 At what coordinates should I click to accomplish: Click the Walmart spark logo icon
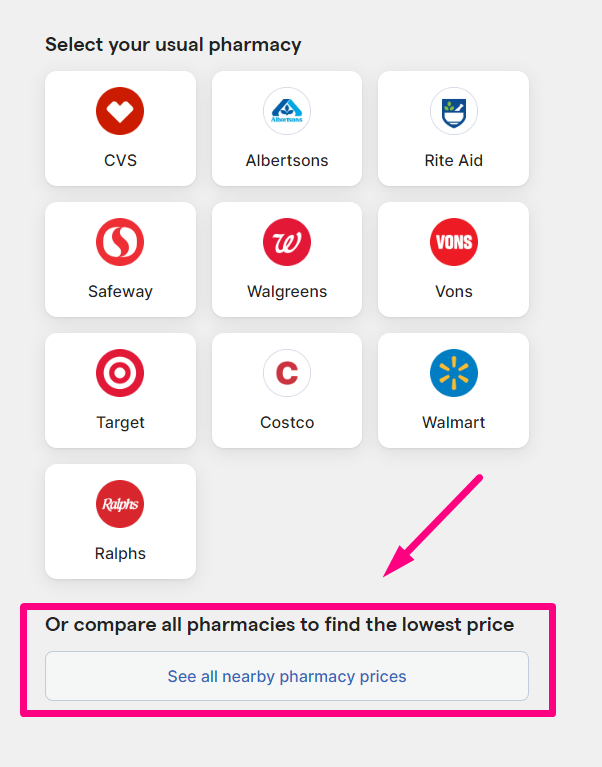[x=453, y=373]
